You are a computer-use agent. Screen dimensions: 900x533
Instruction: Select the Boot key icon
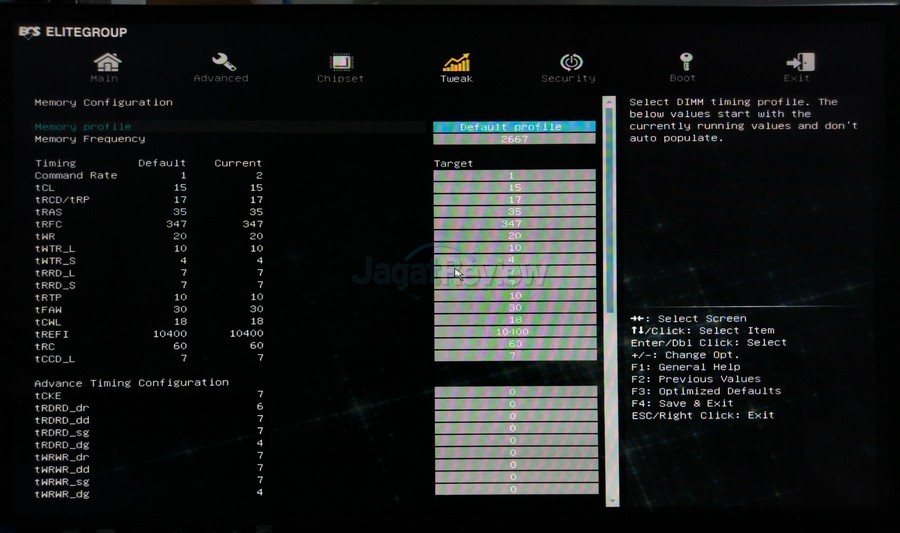tap(683, 64)
